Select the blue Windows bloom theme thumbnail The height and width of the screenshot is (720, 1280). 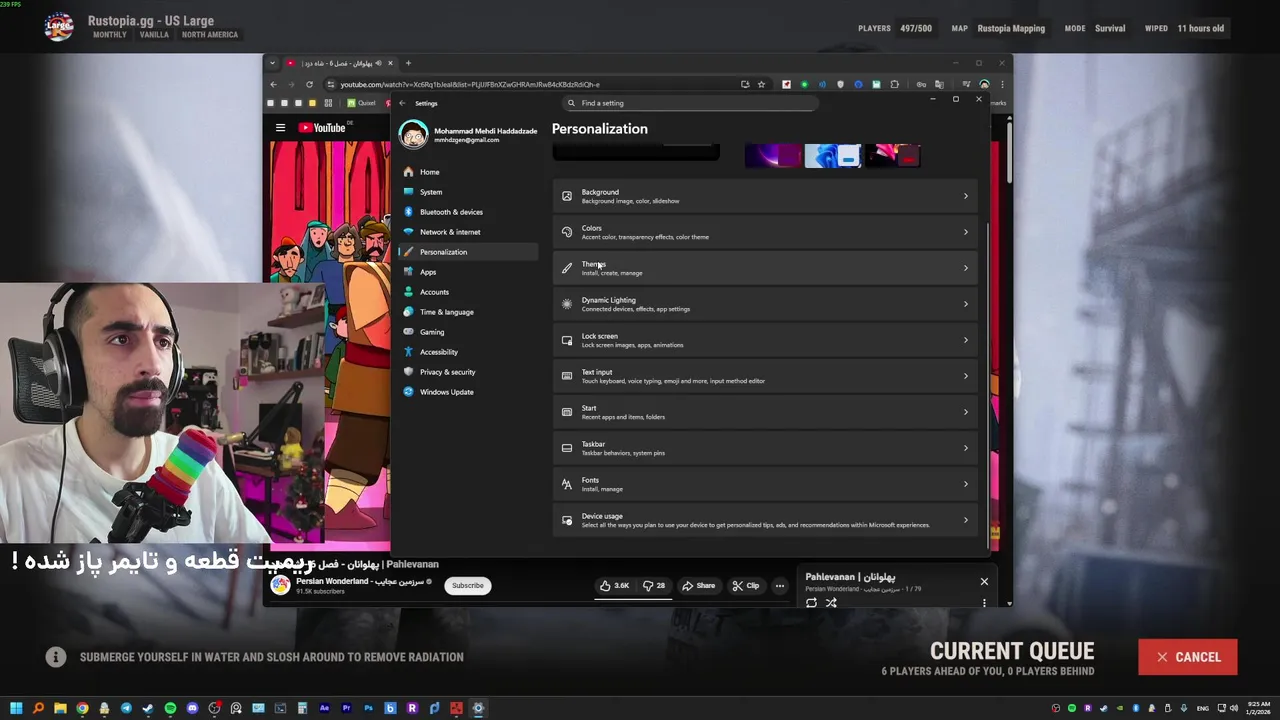click(x=832, y=155)
